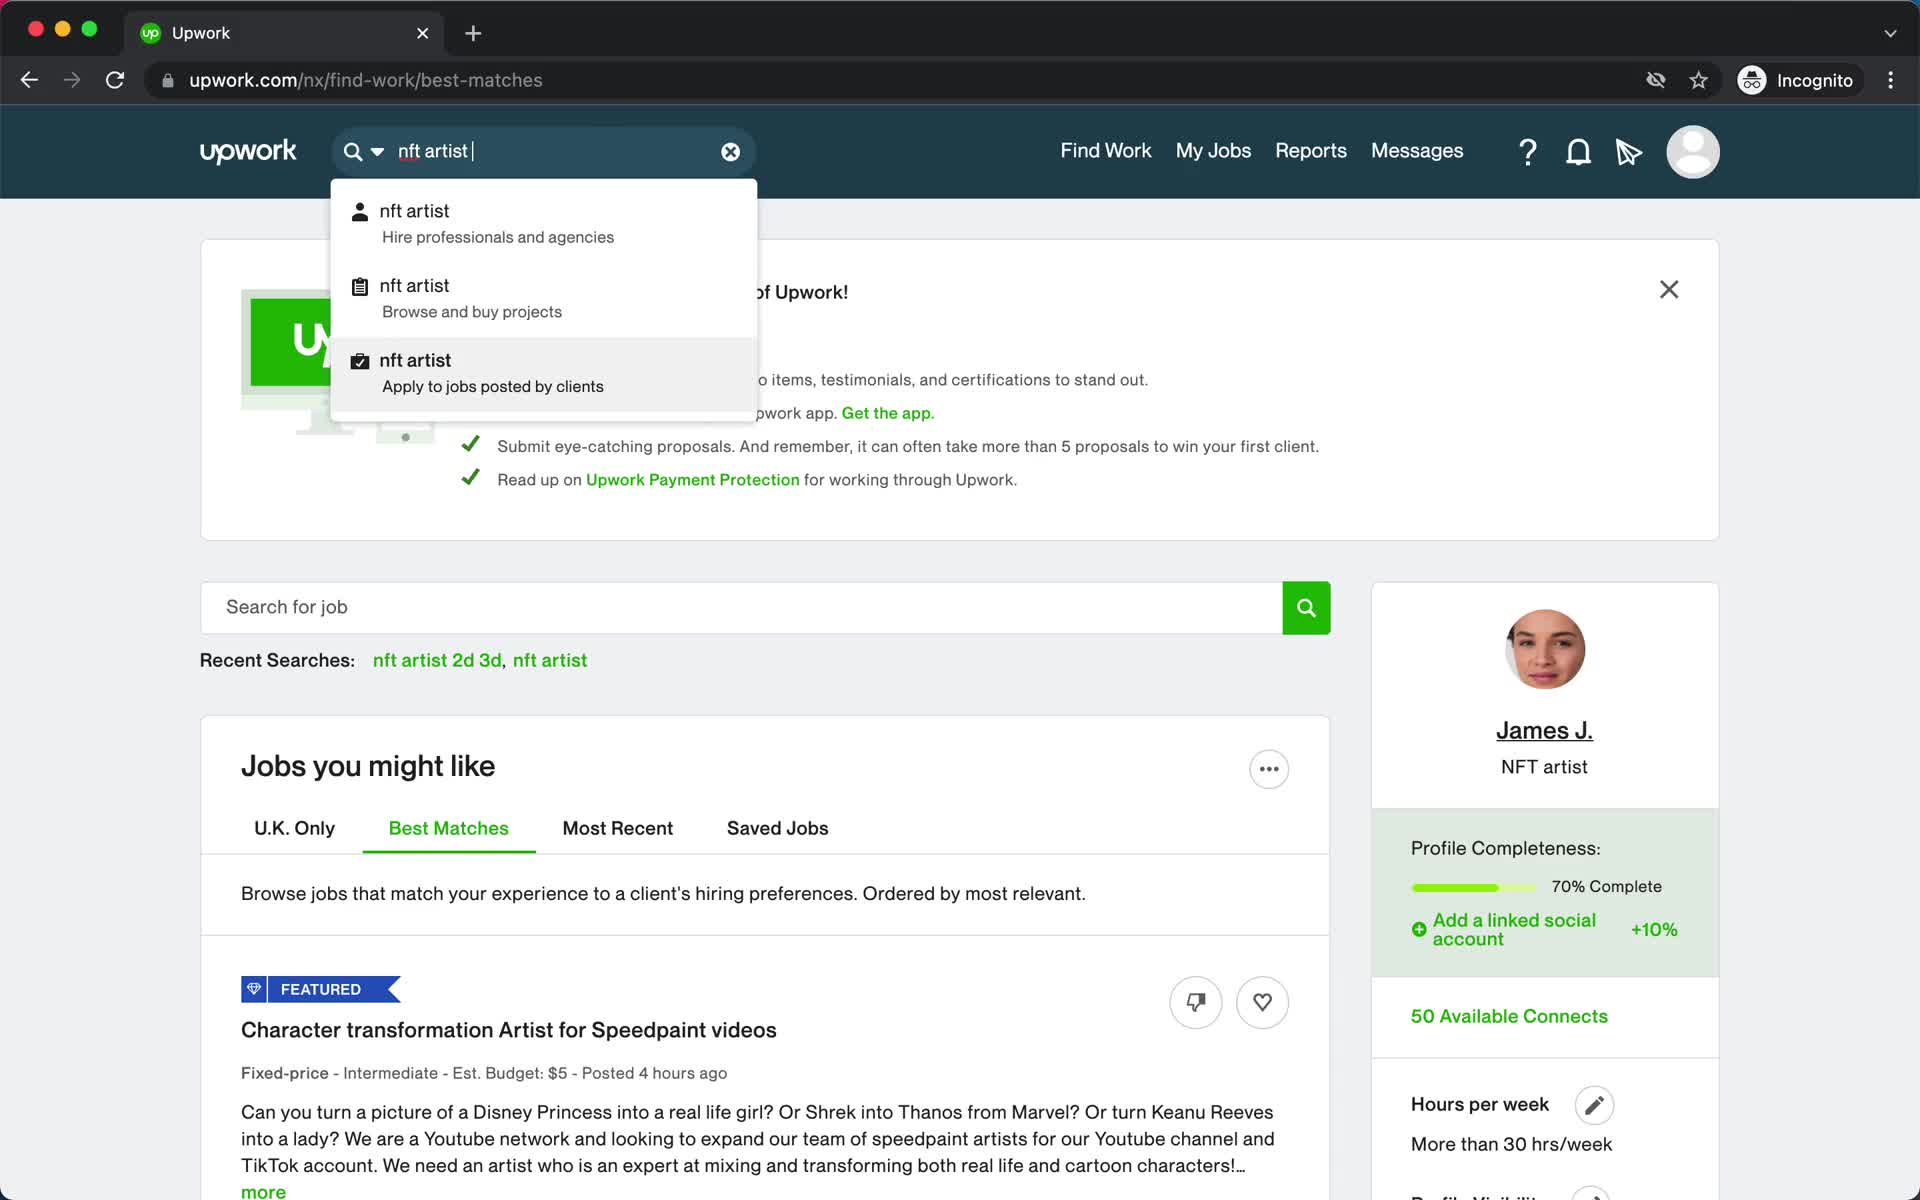Open recent search nft artist 2d 3d
The image size is (1920, 1200).
click(437, 661)
